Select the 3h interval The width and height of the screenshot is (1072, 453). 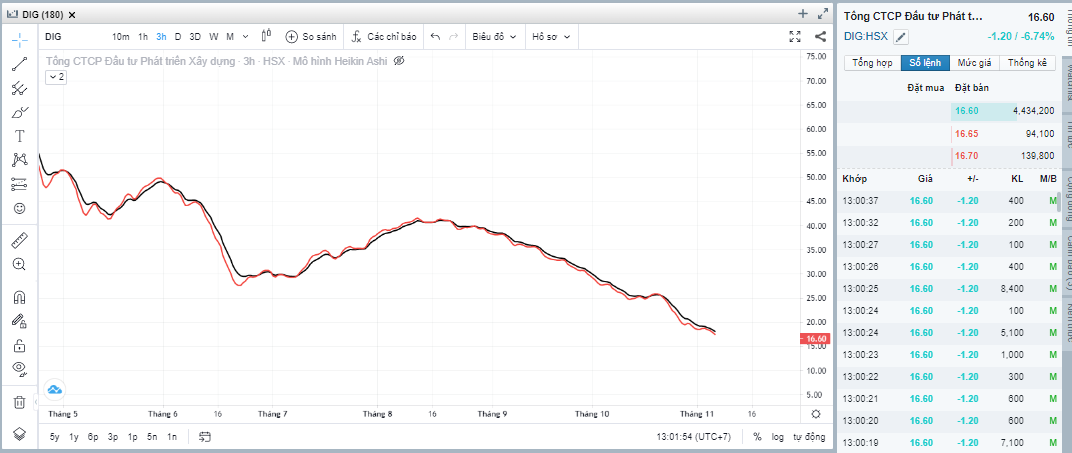point(161,36)
